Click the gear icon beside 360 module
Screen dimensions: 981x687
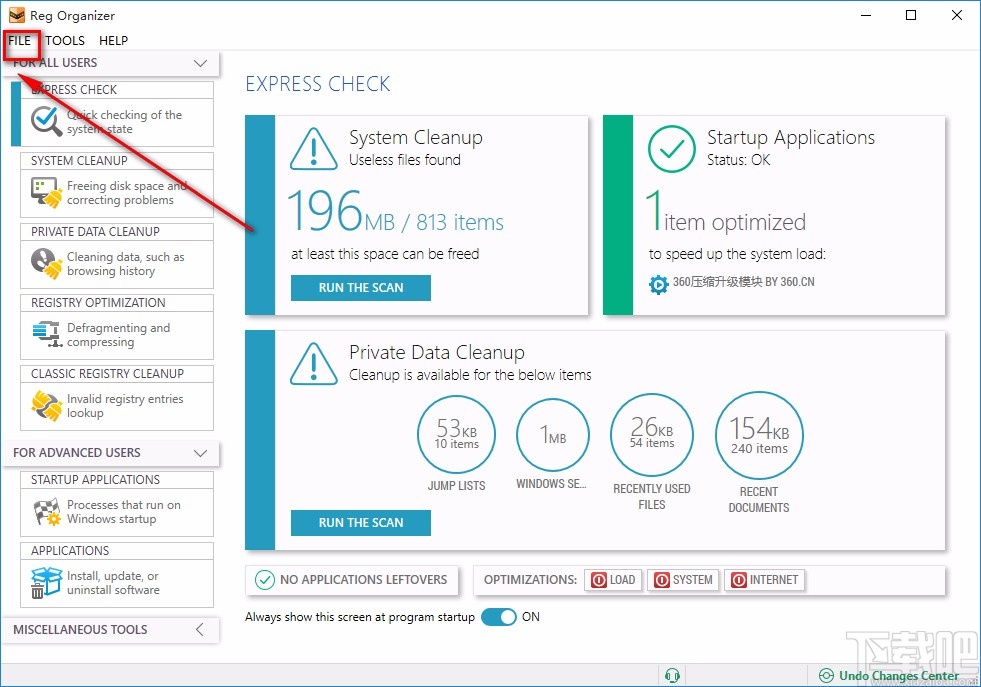click(658, 284)
